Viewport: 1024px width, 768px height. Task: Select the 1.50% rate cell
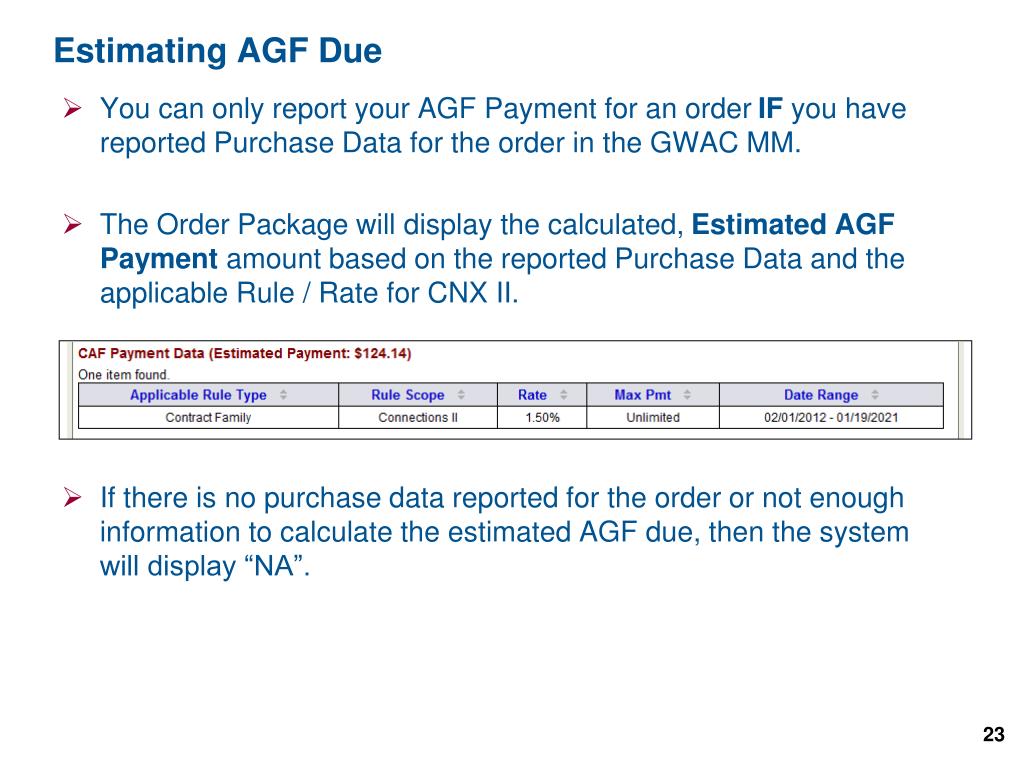point(542,417)
